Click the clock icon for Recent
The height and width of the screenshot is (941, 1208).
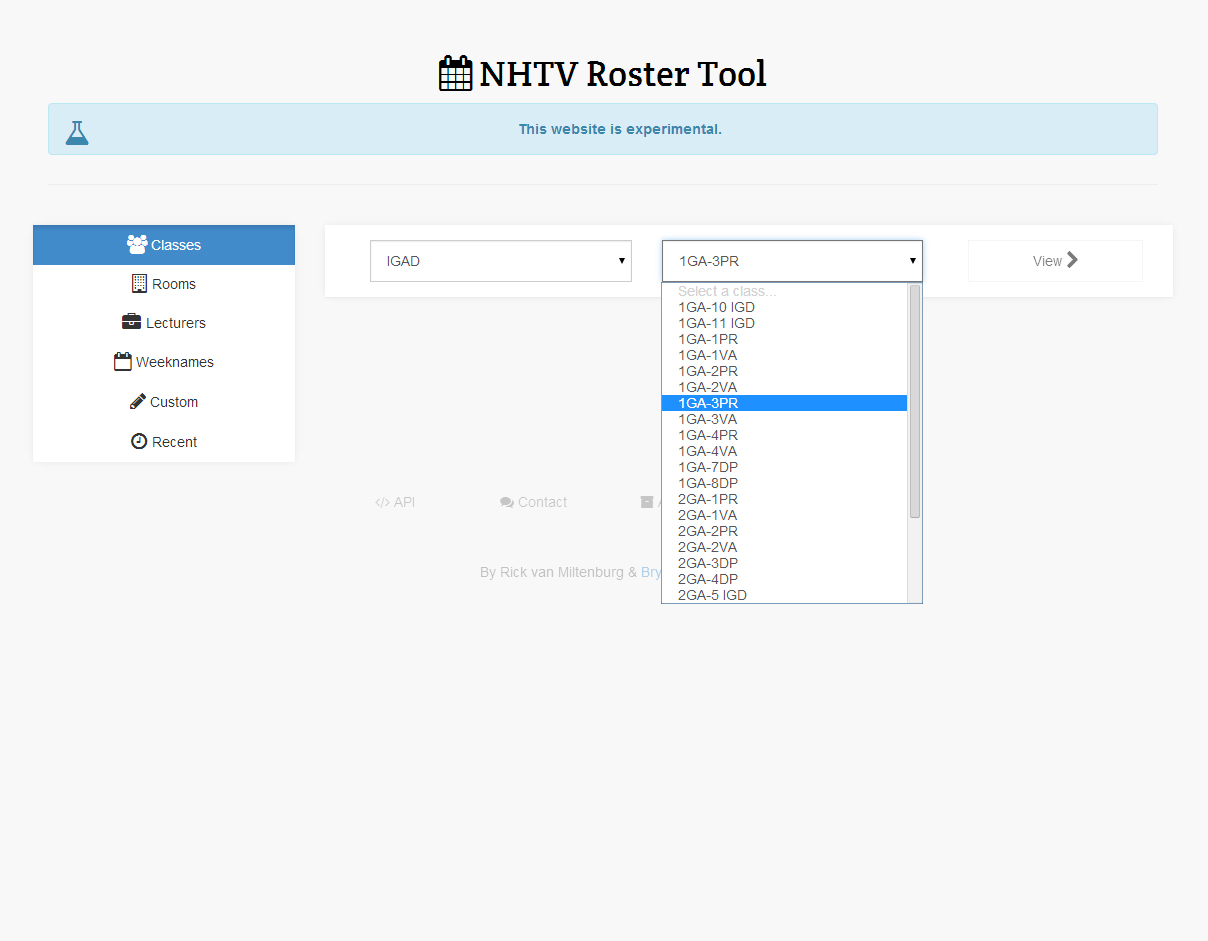pos(139,441)
